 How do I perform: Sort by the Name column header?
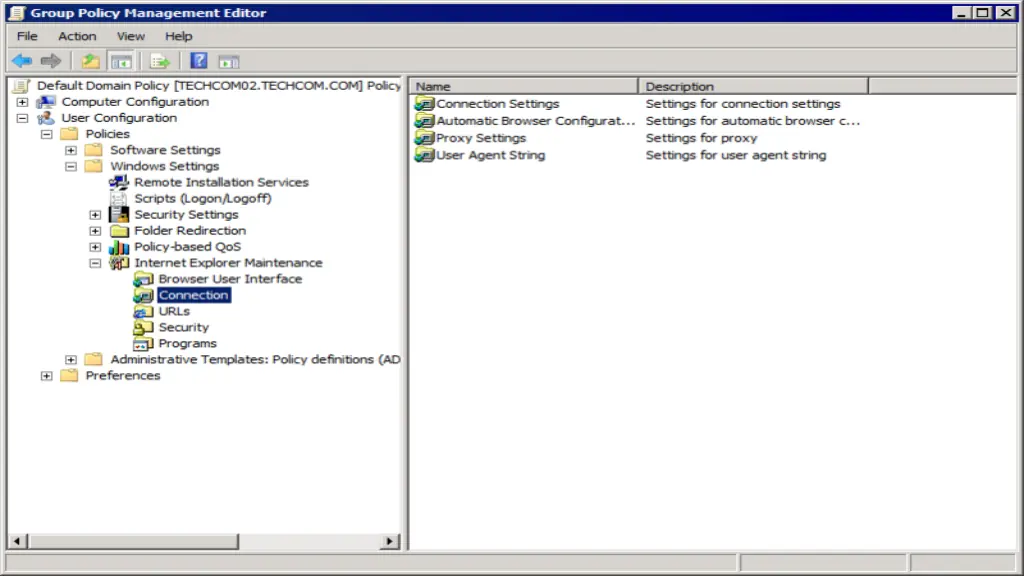tap(523, 86)
